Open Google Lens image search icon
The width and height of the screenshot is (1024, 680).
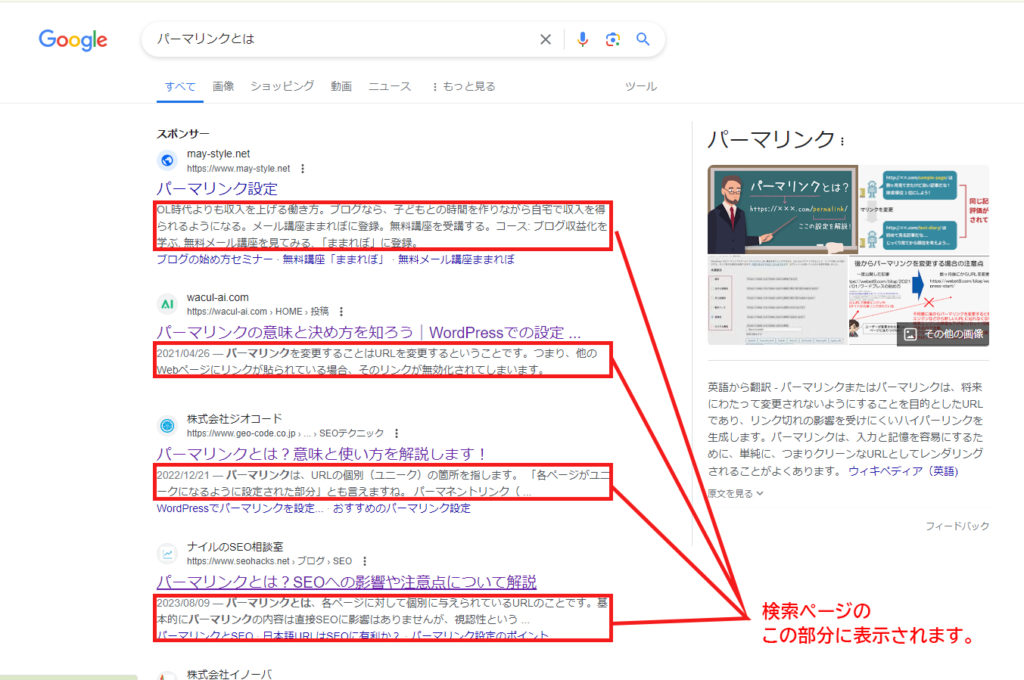coord(612,40)
